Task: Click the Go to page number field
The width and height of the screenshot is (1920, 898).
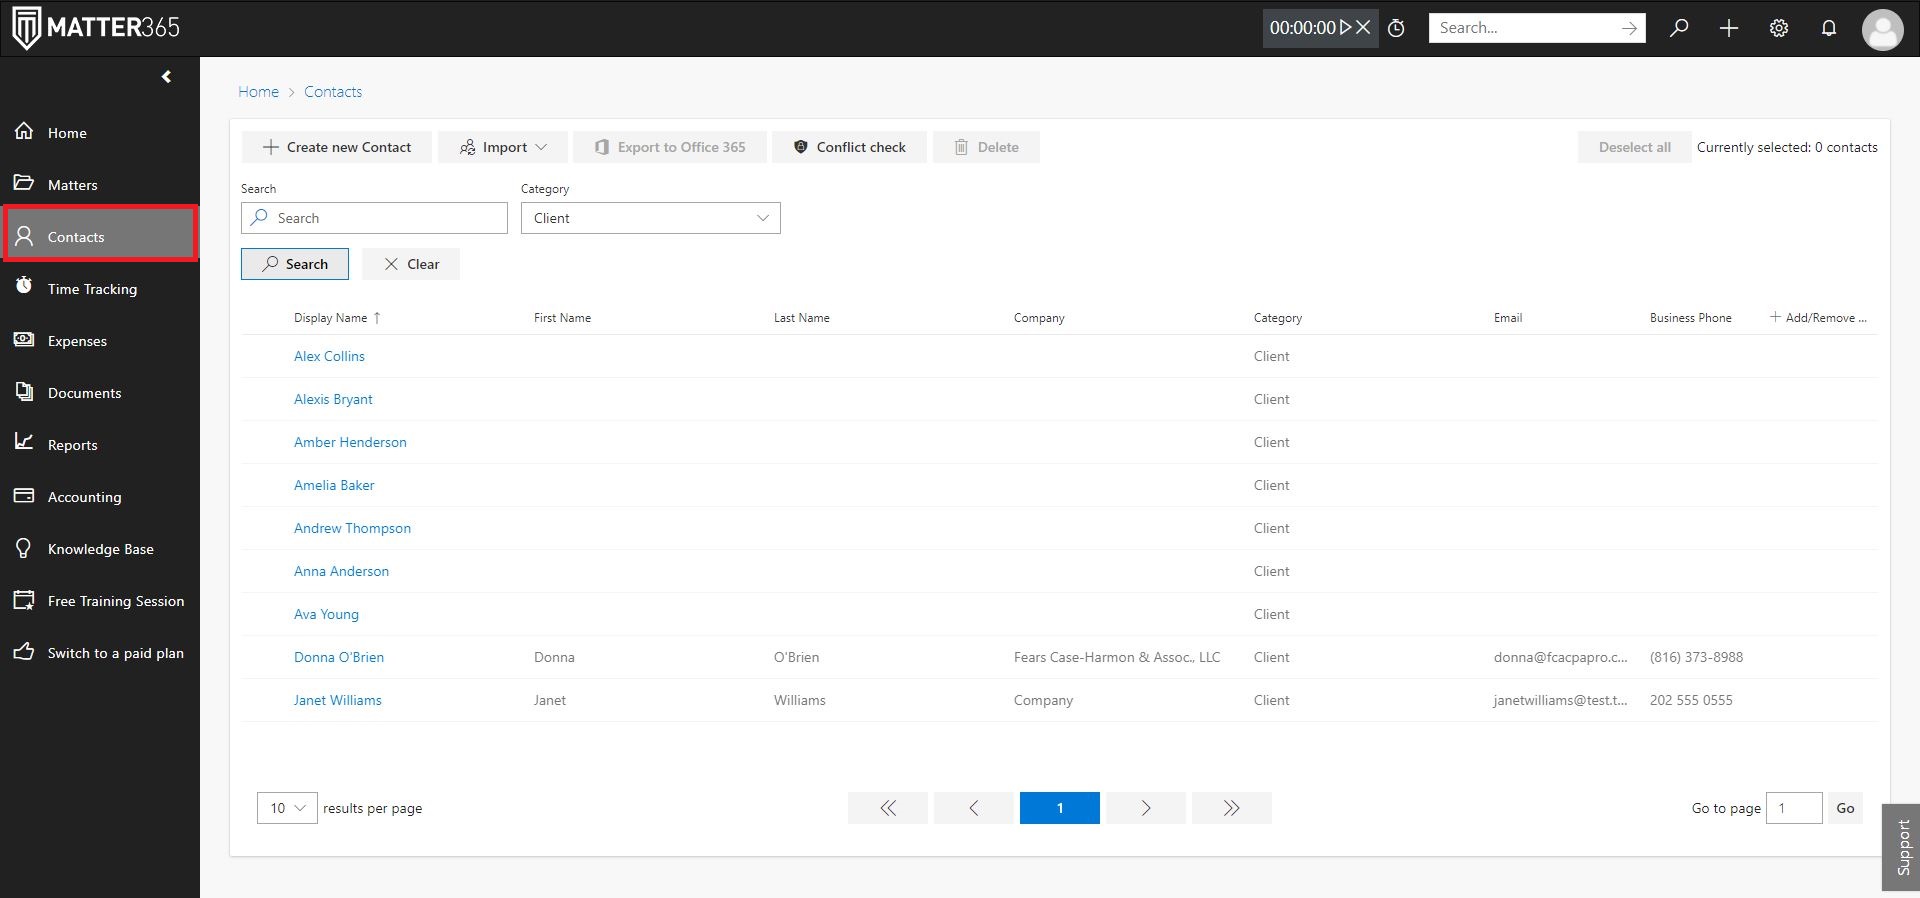Action: [x=1794, y=808]
